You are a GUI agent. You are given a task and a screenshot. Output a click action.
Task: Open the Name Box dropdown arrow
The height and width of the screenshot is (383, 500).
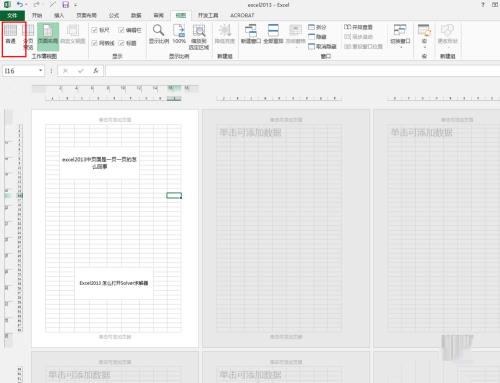click(x=40, y=70)
